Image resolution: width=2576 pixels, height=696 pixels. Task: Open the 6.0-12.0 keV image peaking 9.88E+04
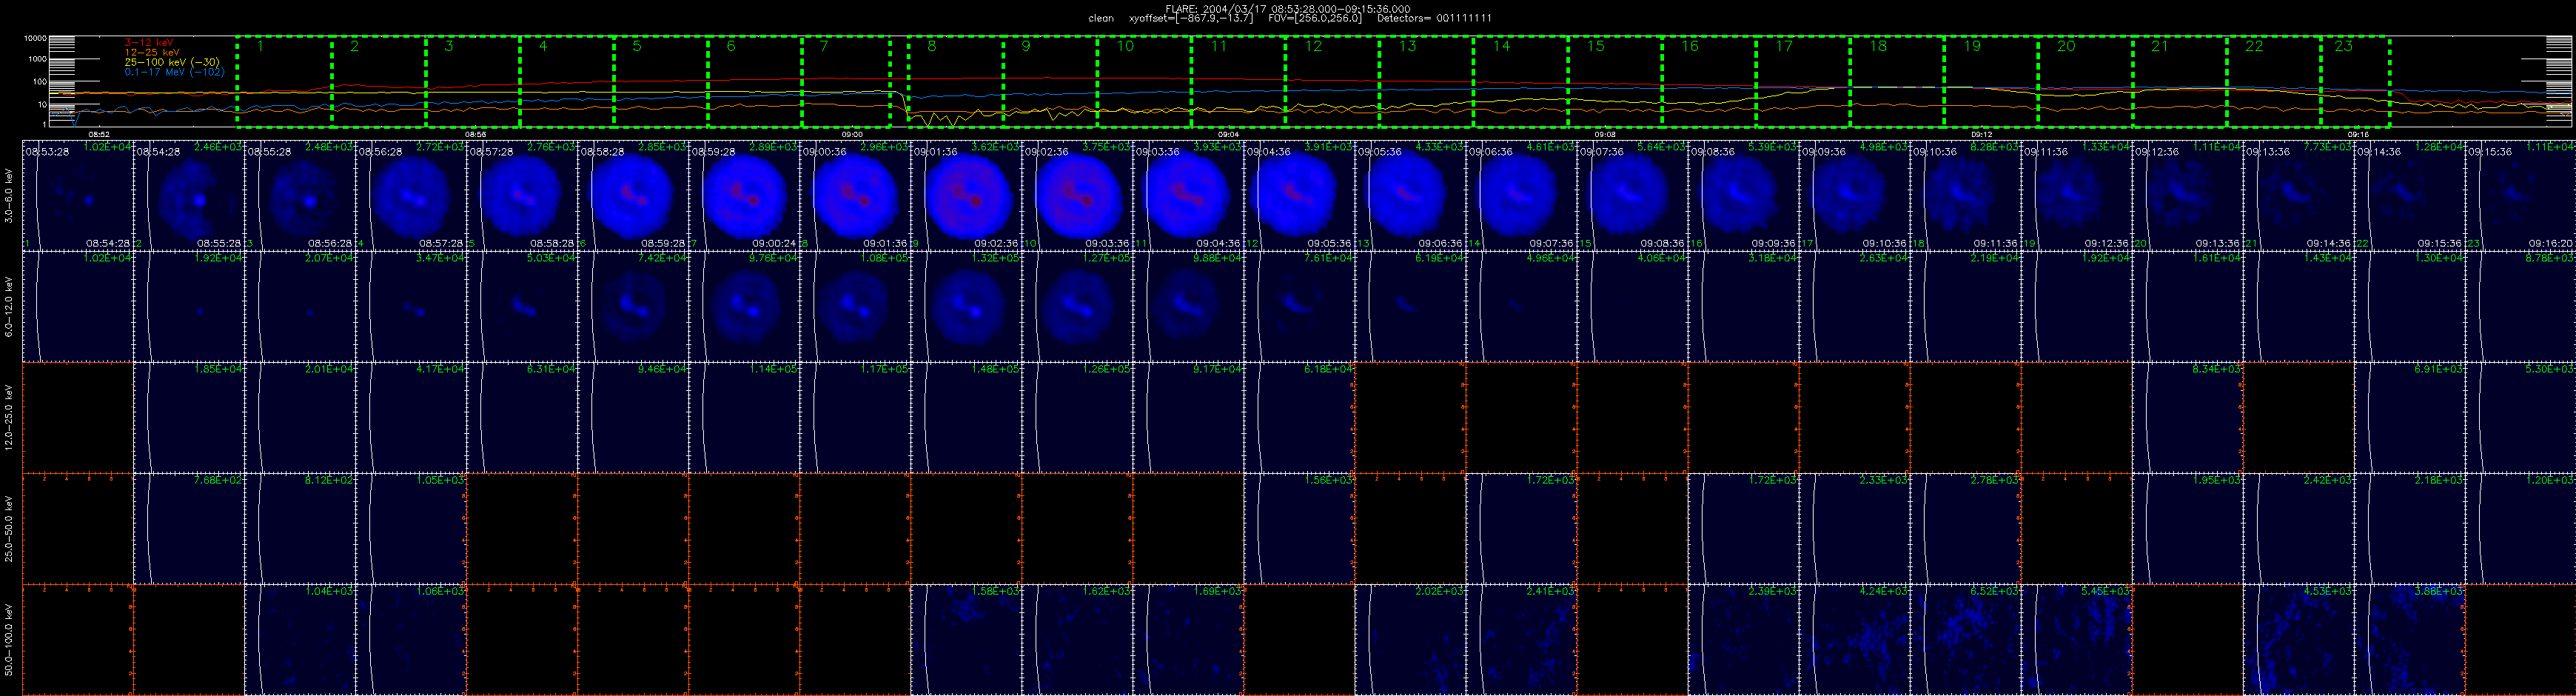coord(1189,306)
